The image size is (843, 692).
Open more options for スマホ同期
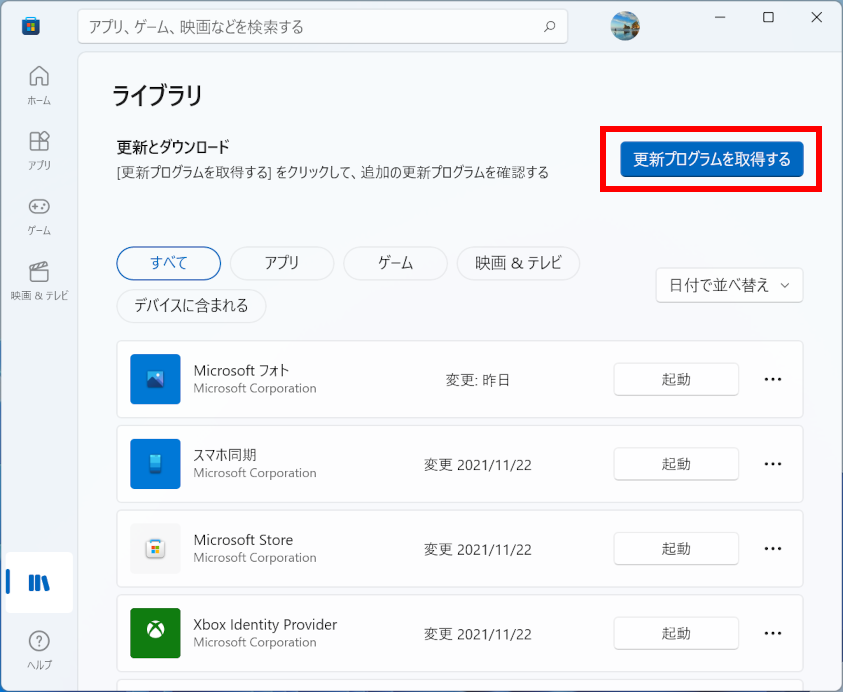click(773, 464)
